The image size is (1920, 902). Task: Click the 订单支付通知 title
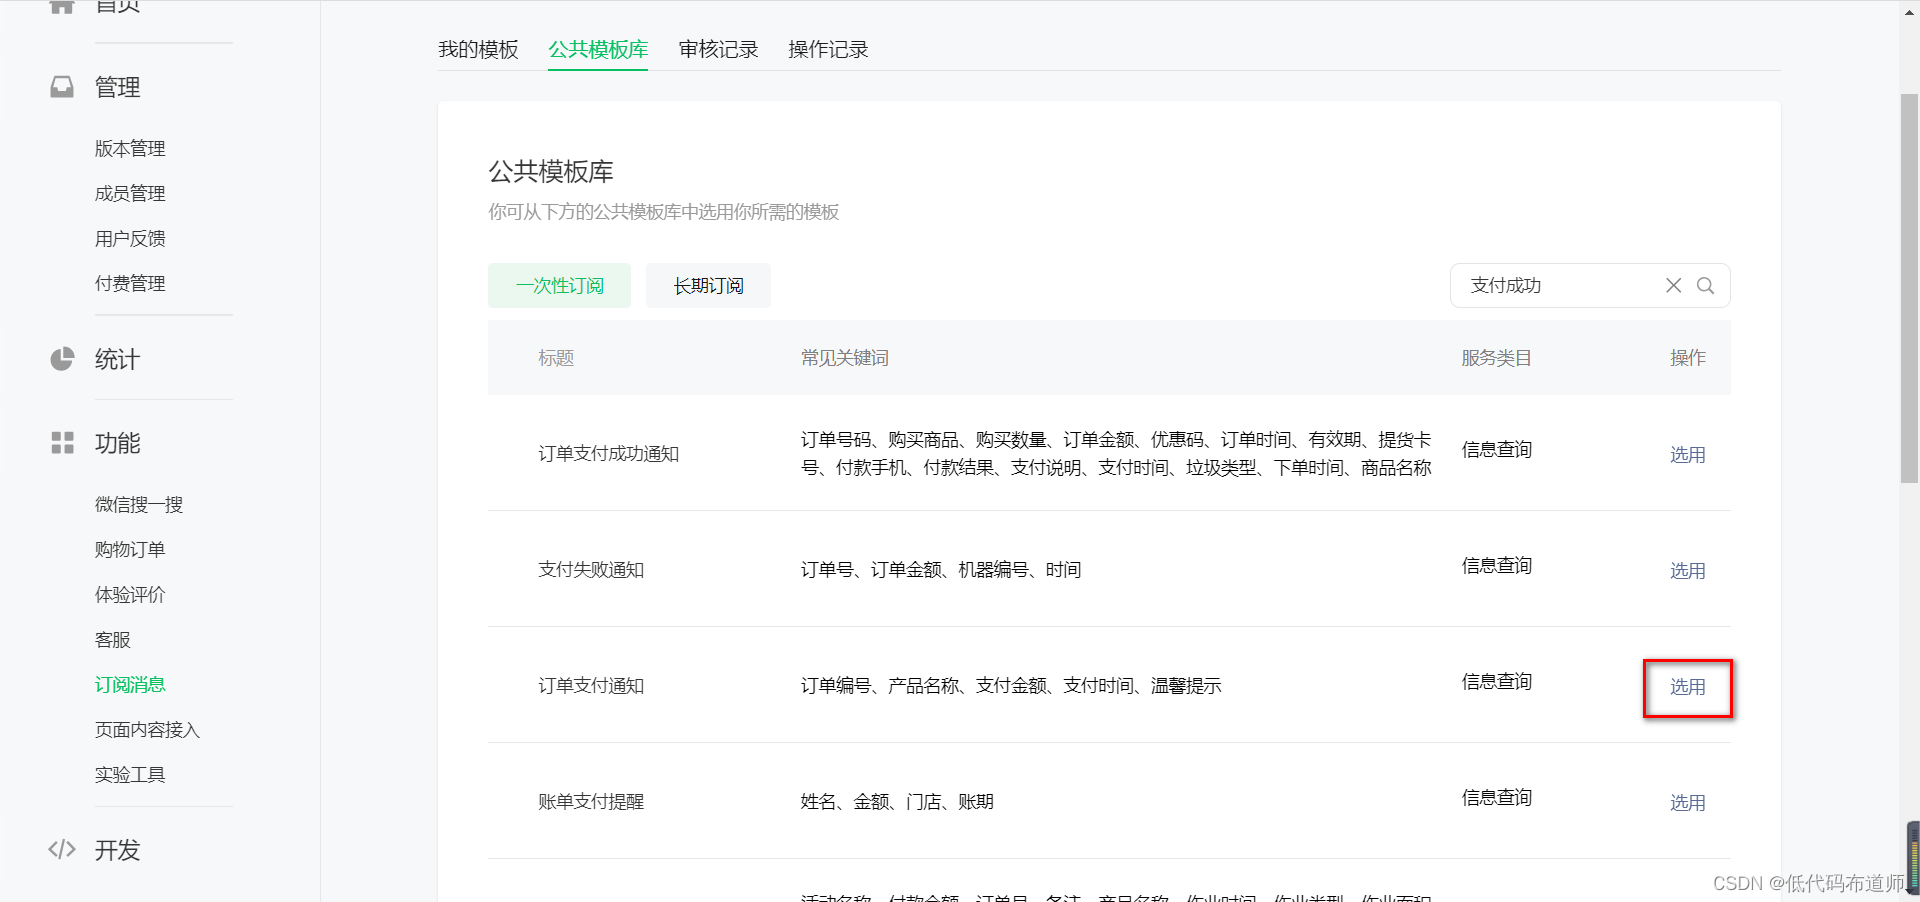coord(591,685)
